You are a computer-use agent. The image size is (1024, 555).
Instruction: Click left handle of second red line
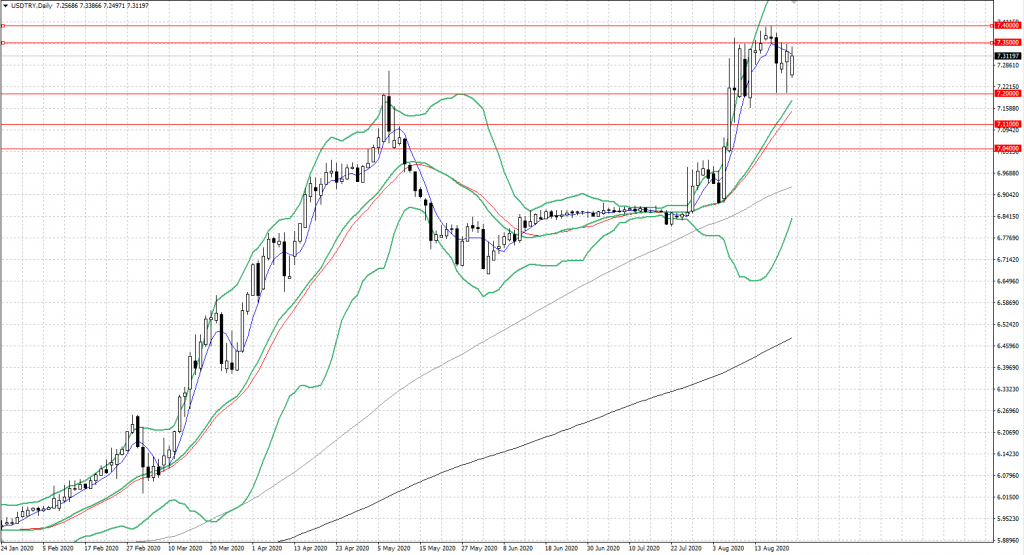click(3, 42)
